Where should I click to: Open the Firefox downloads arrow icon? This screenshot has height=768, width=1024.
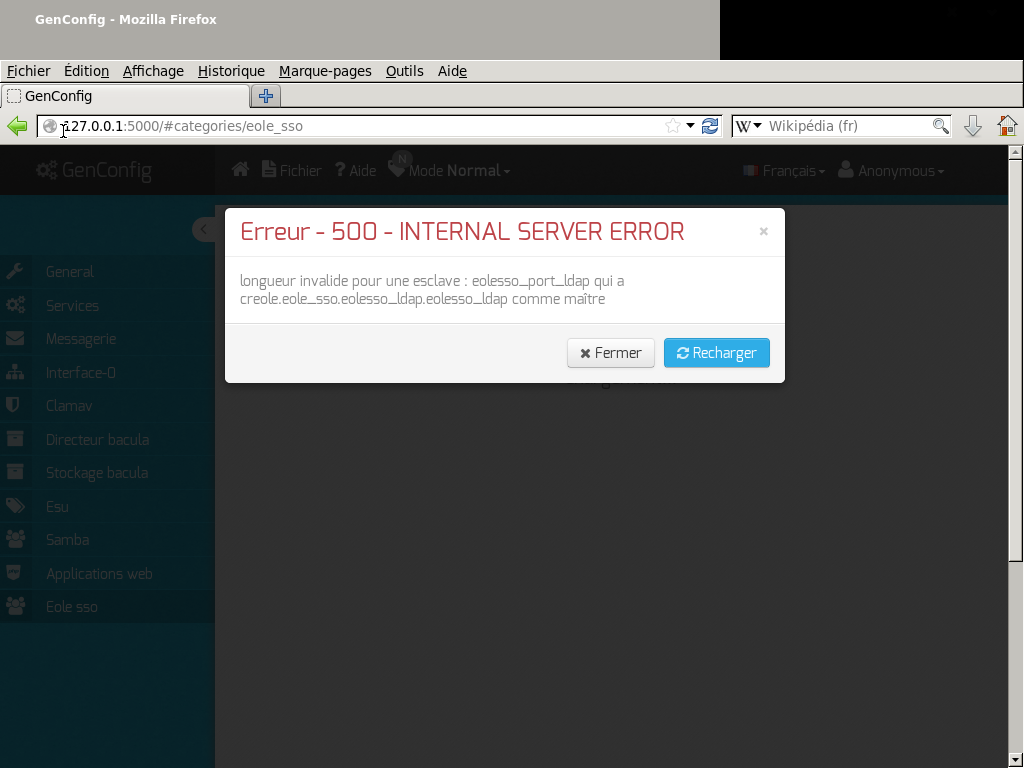coord(972,126)
